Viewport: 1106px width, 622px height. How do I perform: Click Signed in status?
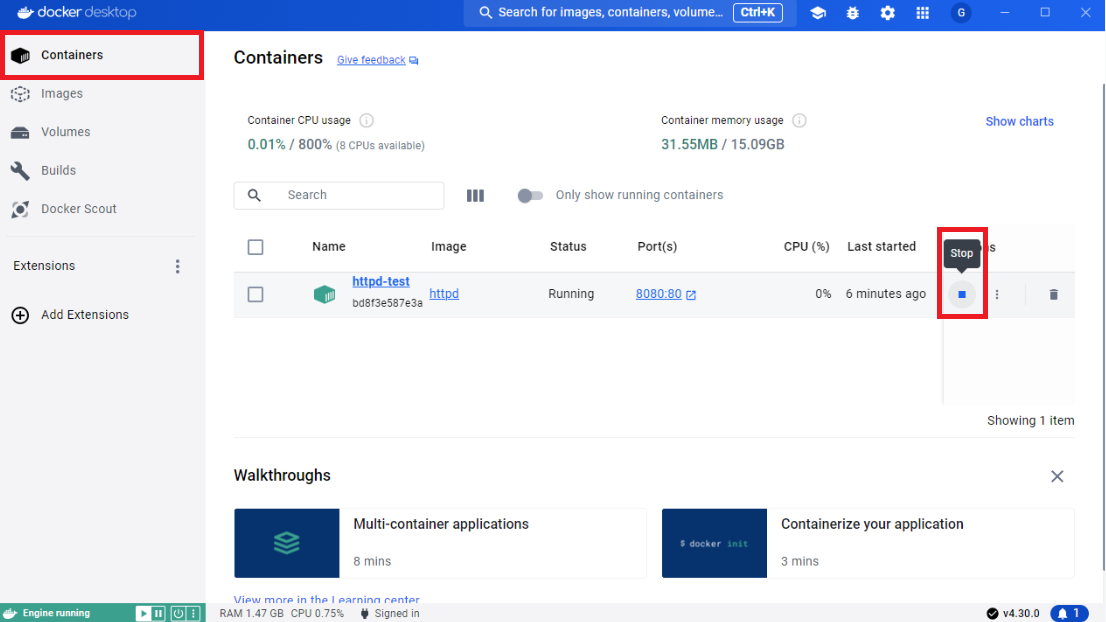coord(389,614)
